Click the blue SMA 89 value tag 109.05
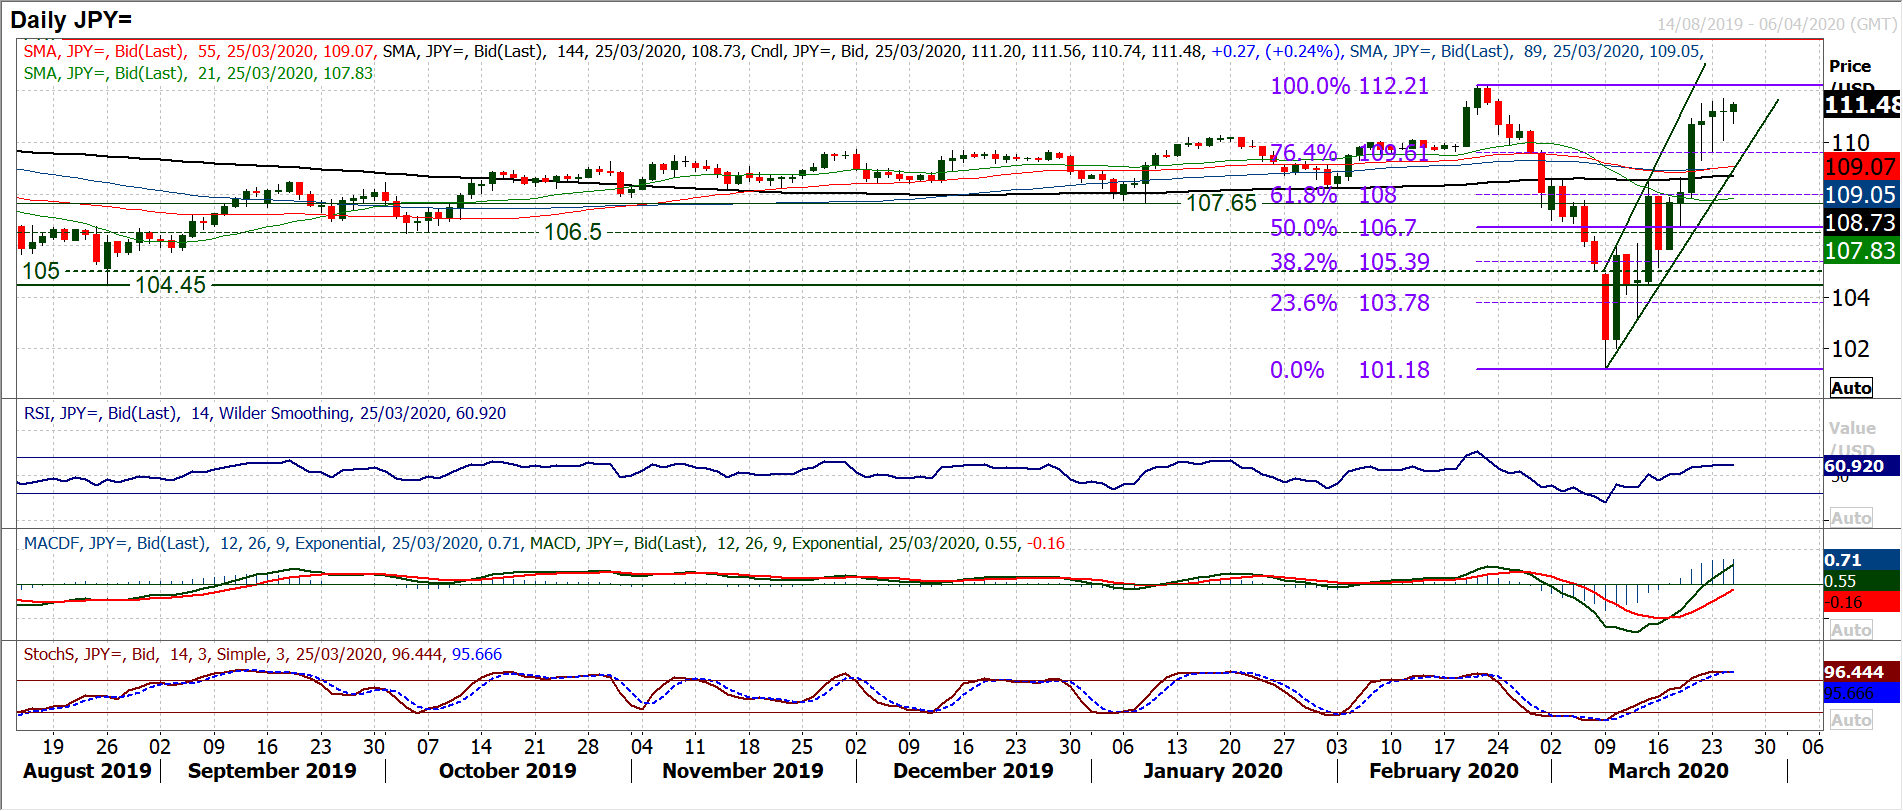The width and height of the screenshot is (1903, 811). tap(1861, 195)
